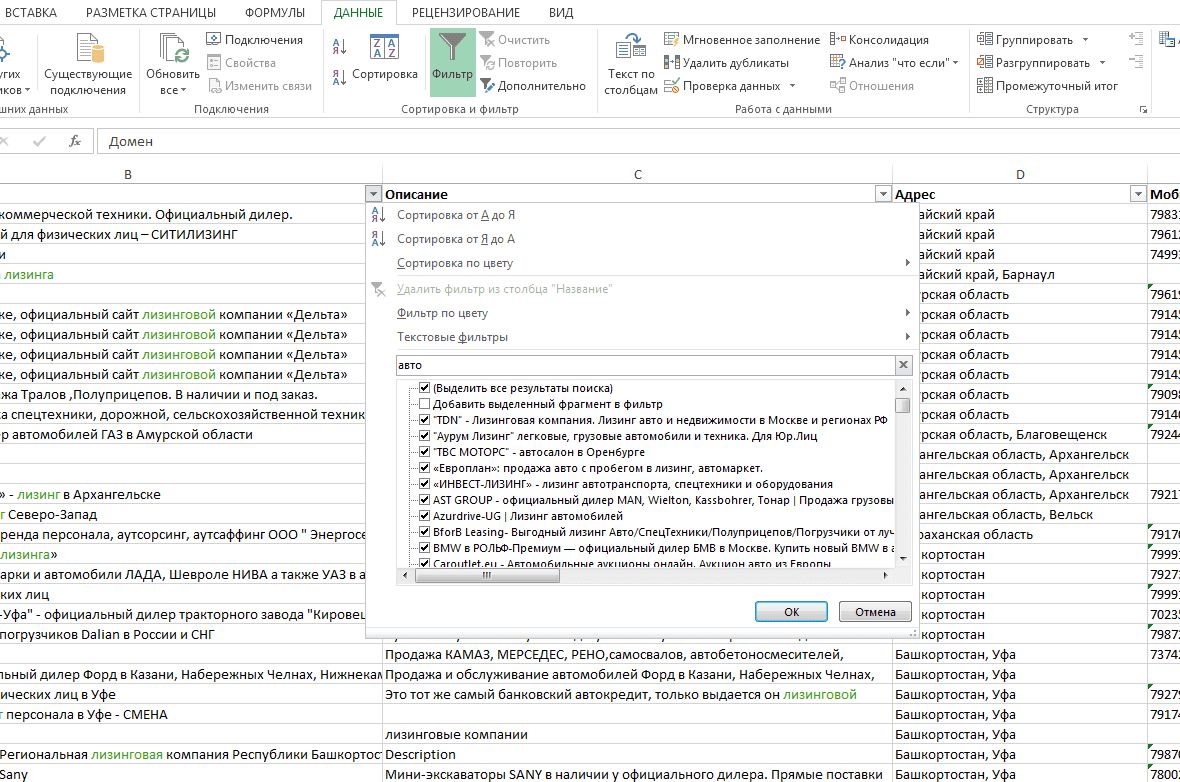Confirm filter with OK button
The width and height of the screenshot is (1180, 782).
(x=791, y=612)
